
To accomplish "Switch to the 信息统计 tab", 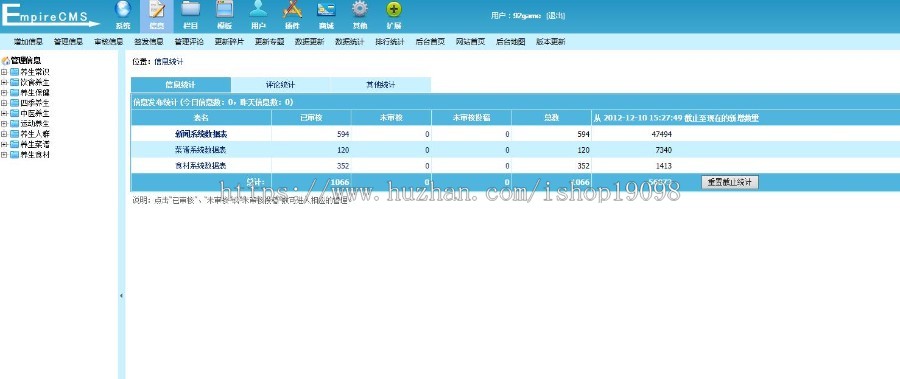I will pos(181,84).
